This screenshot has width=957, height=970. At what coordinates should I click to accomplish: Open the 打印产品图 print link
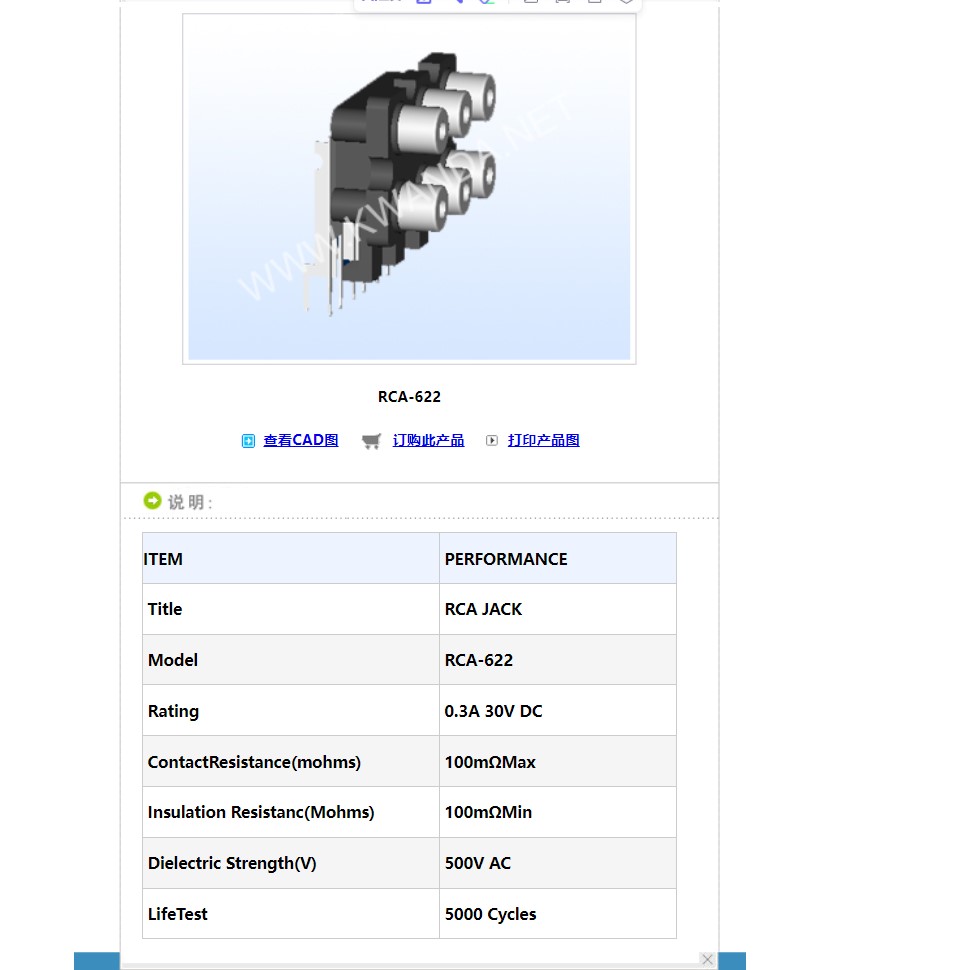point(543,440)
